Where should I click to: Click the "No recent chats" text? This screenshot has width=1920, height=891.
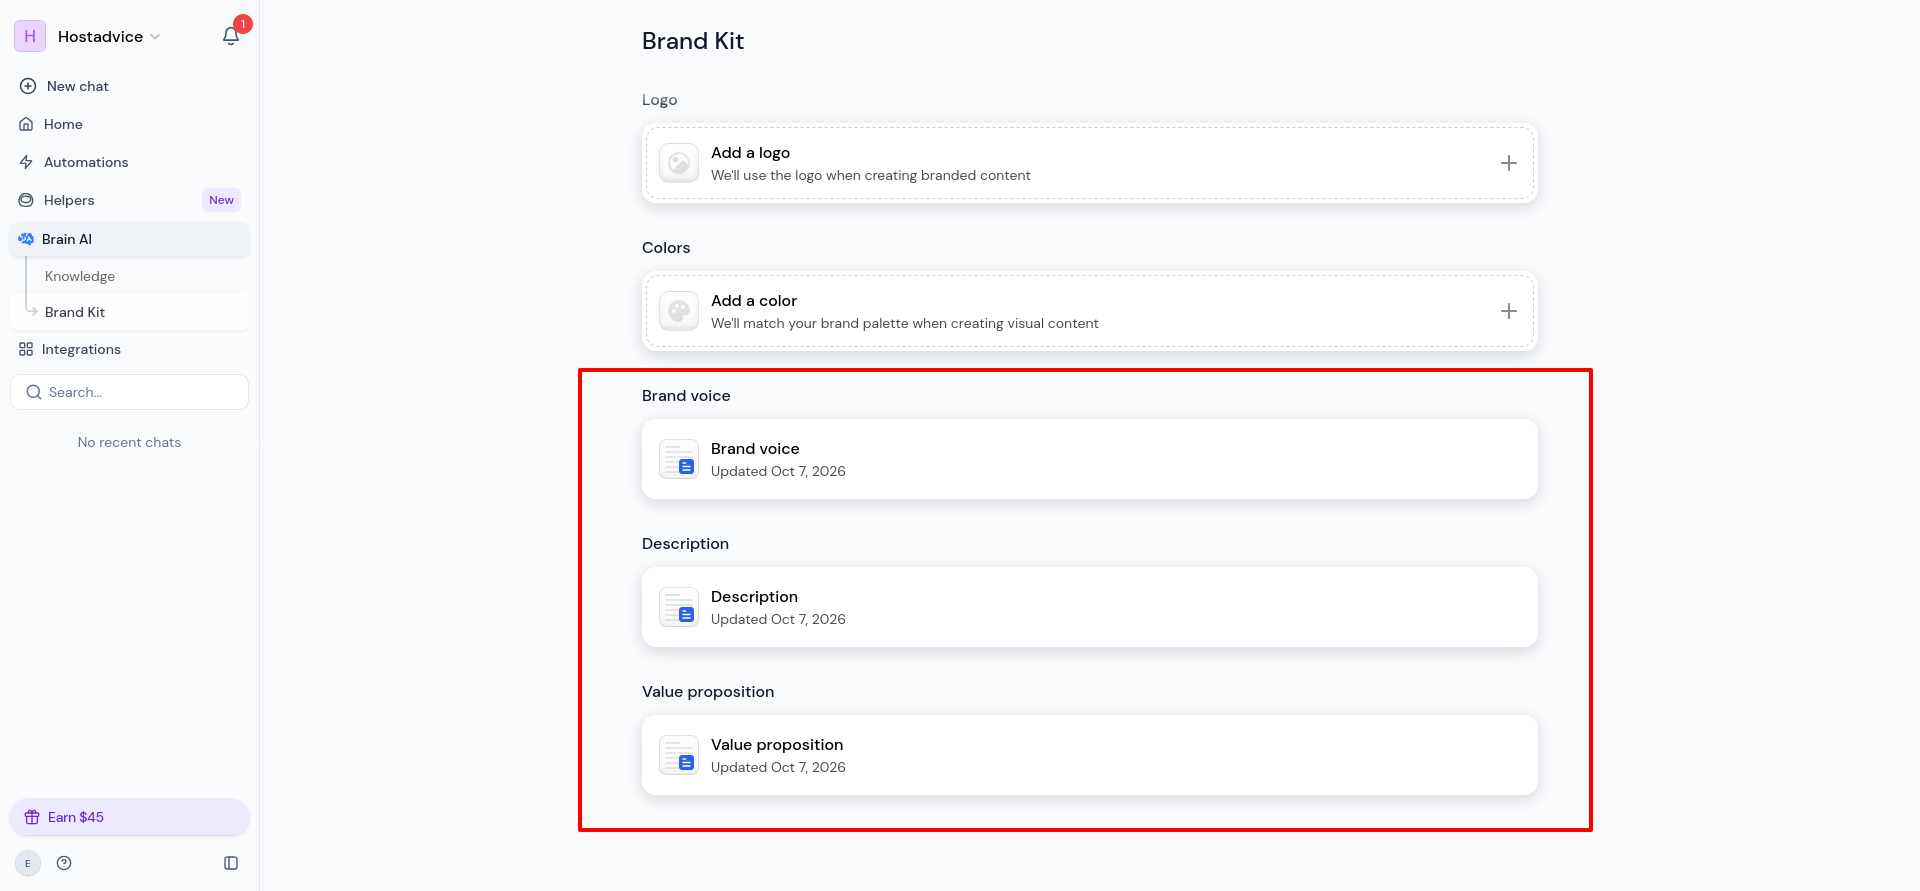129,442
